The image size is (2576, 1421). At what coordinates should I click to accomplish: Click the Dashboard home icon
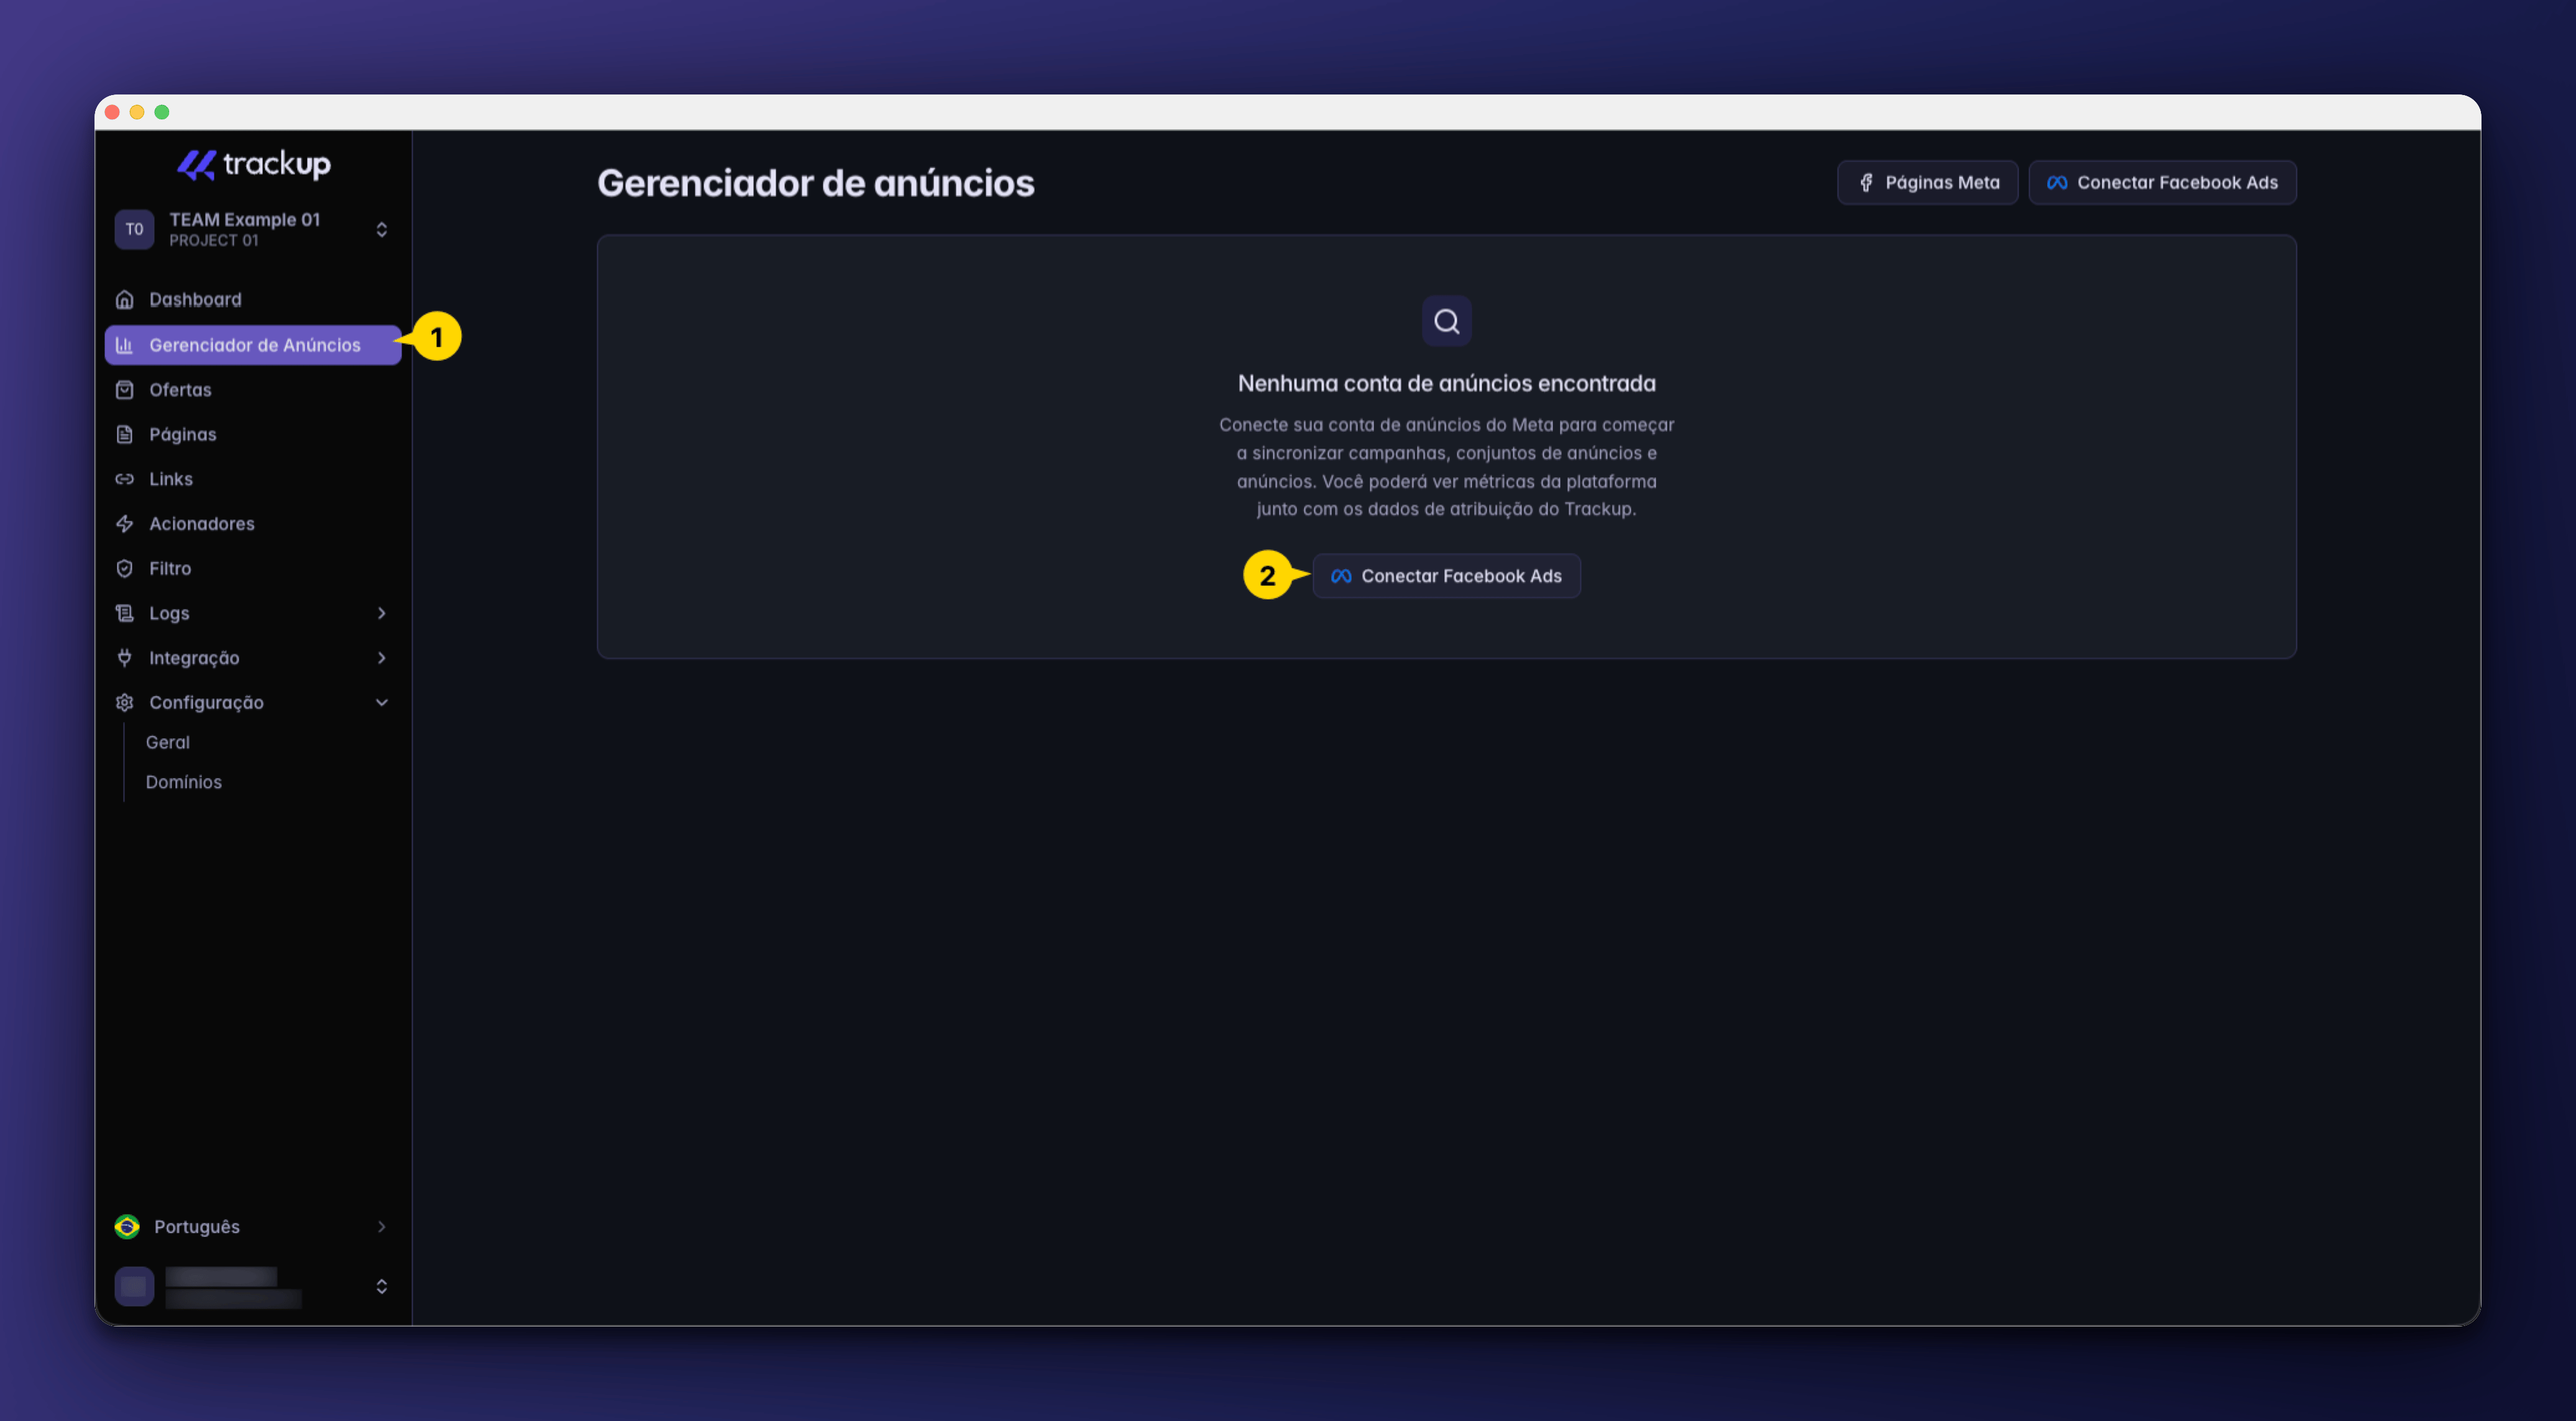(x=125, y=299)
